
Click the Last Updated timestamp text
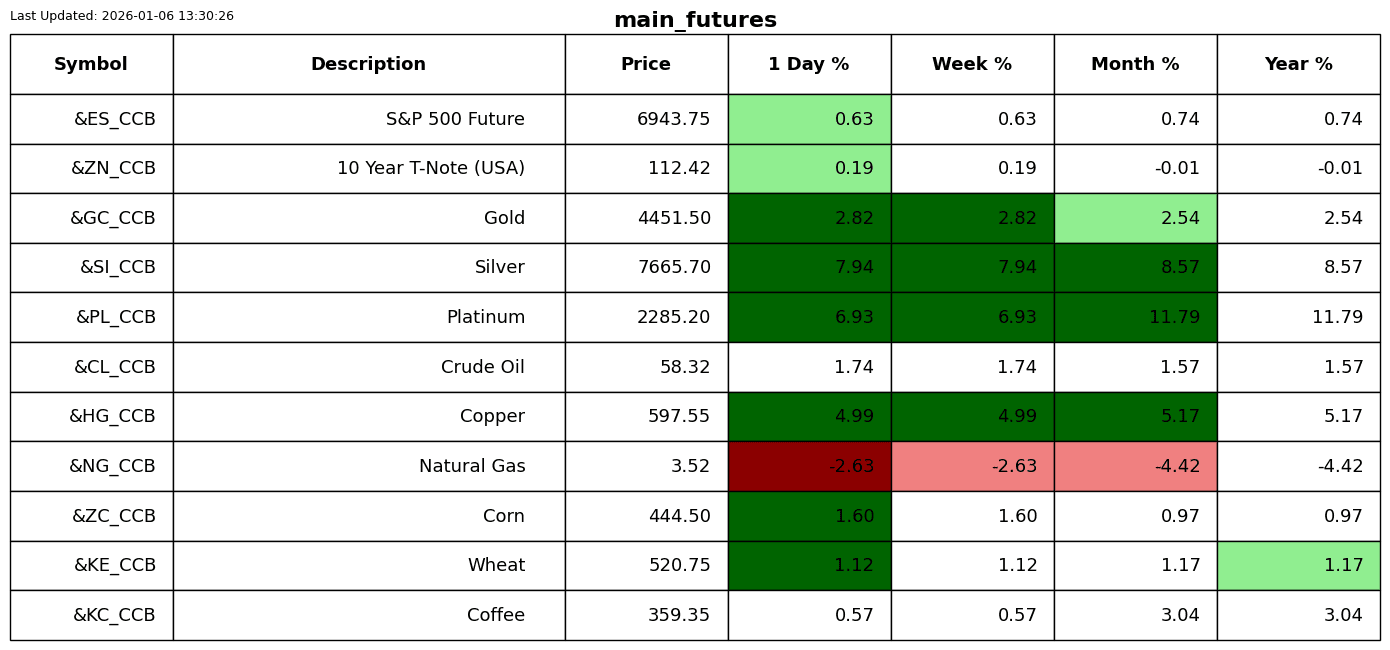click(122, 16)
